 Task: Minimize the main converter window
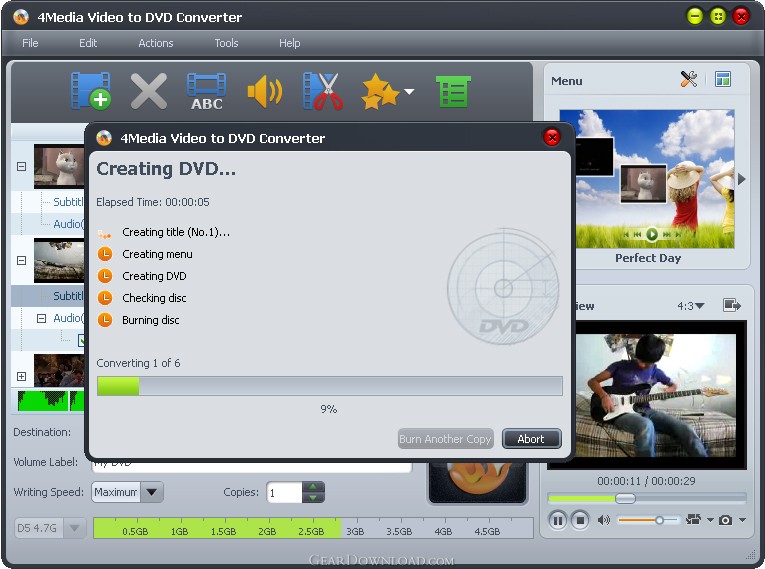tap(694, 17)
